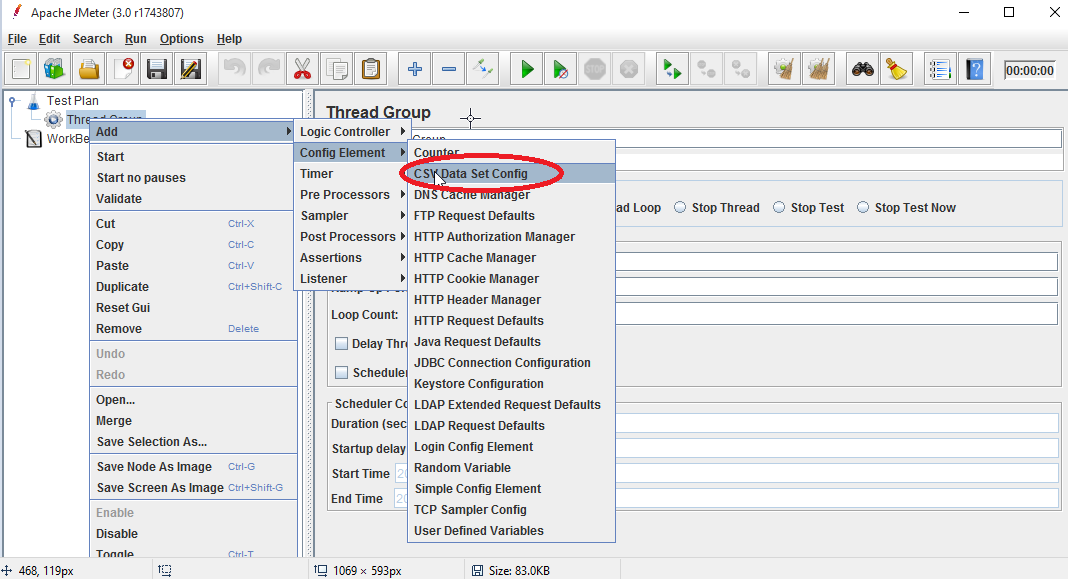
Task: Click the Close test plan toolbar icon
Action: (x=123, y=69)
